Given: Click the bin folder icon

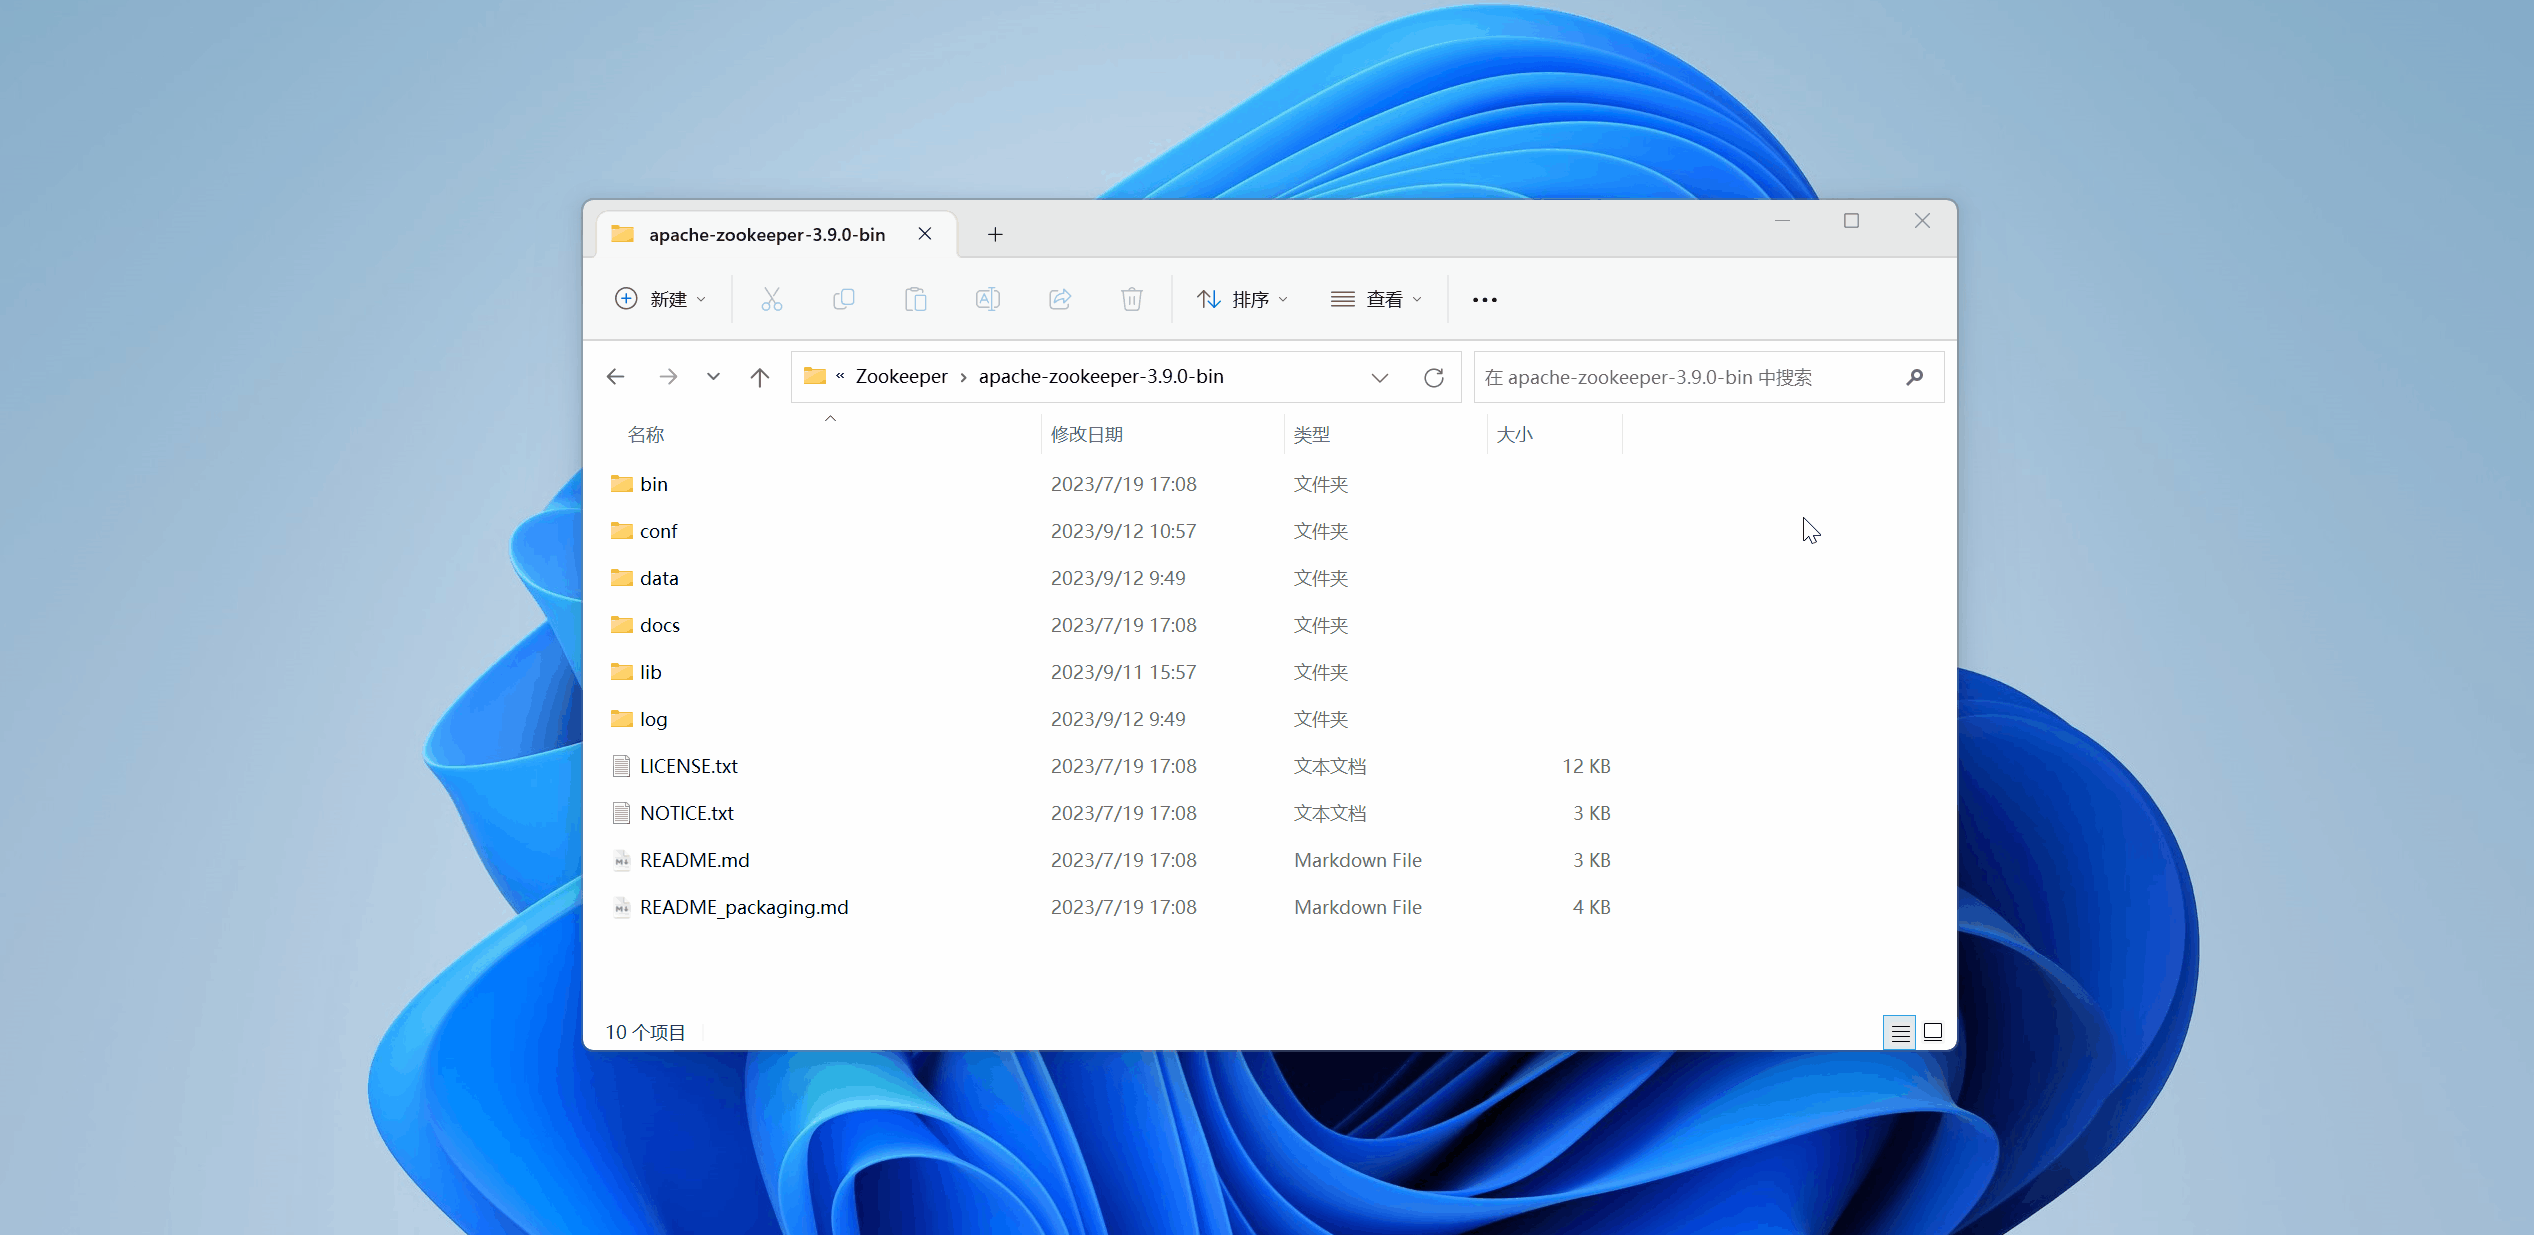Looking at the screenshot, I should tap(622, 484).
